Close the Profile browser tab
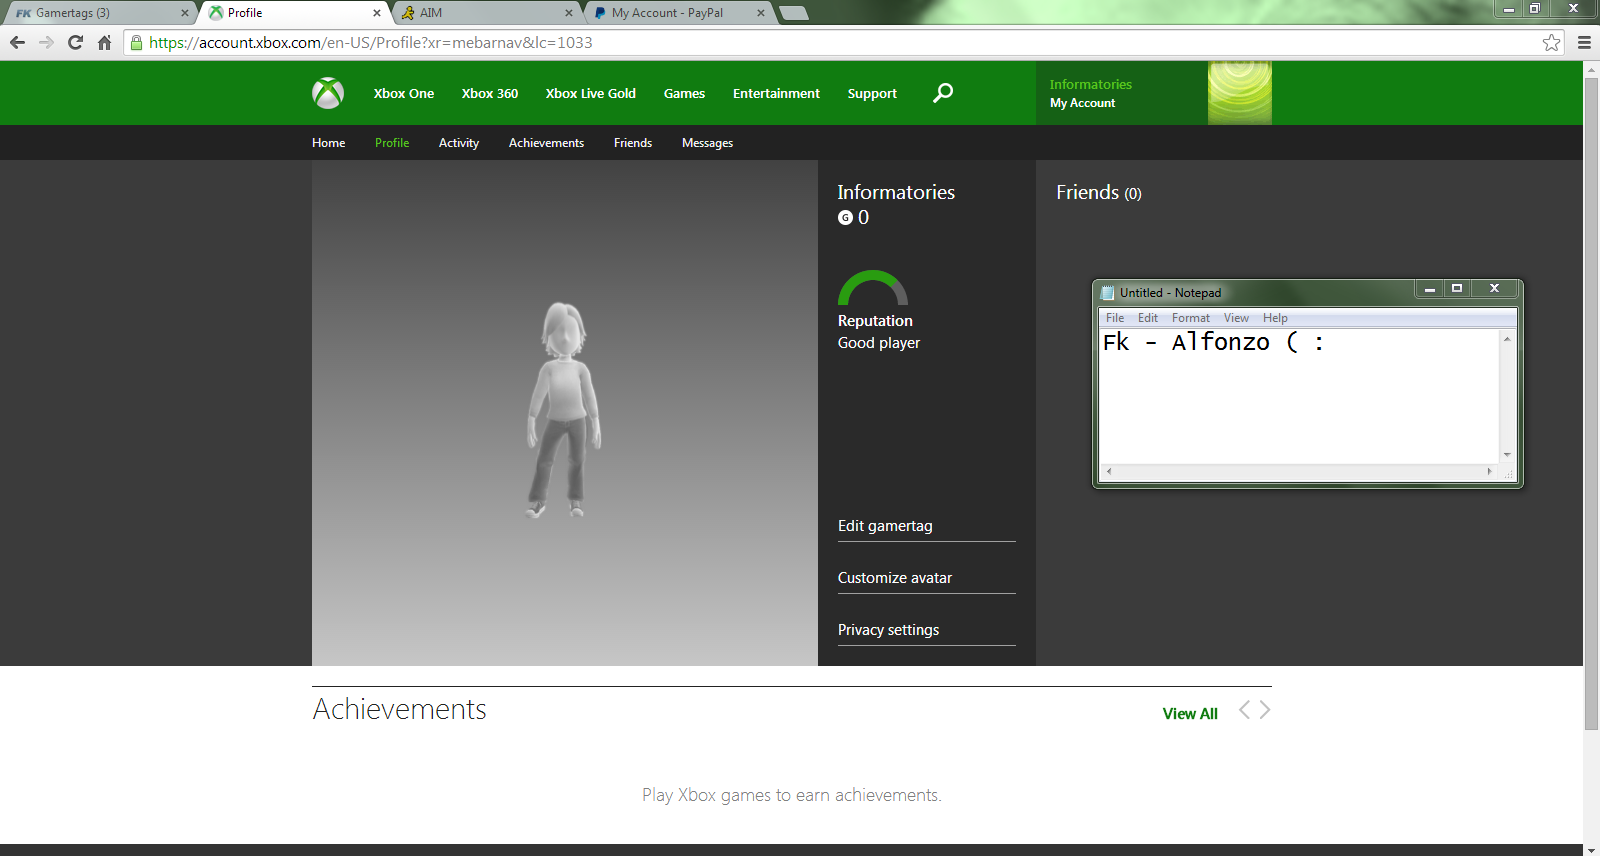1600x856 pixels. [376, 13]
